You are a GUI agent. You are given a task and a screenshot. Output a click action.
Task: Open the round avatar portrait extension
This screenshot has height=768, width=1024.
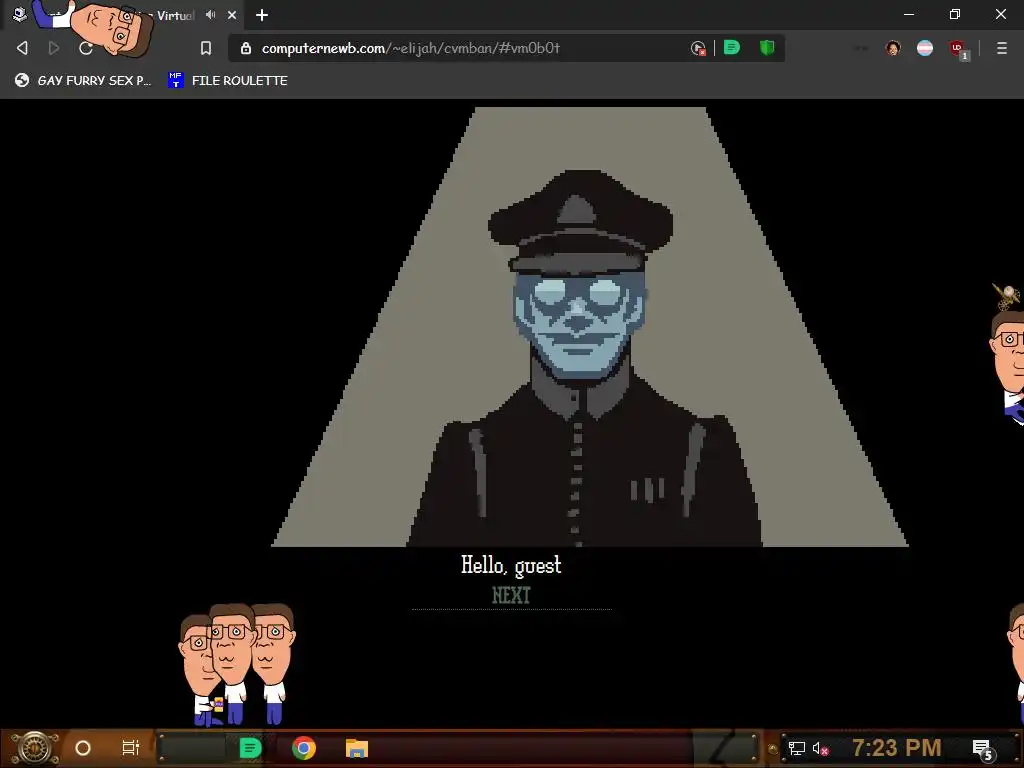click(893, 48)
